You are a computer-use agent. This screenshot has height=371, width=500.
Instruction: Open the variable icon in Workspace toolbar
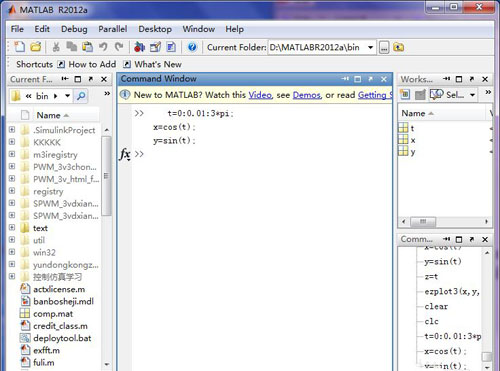[x=420, y=95]
